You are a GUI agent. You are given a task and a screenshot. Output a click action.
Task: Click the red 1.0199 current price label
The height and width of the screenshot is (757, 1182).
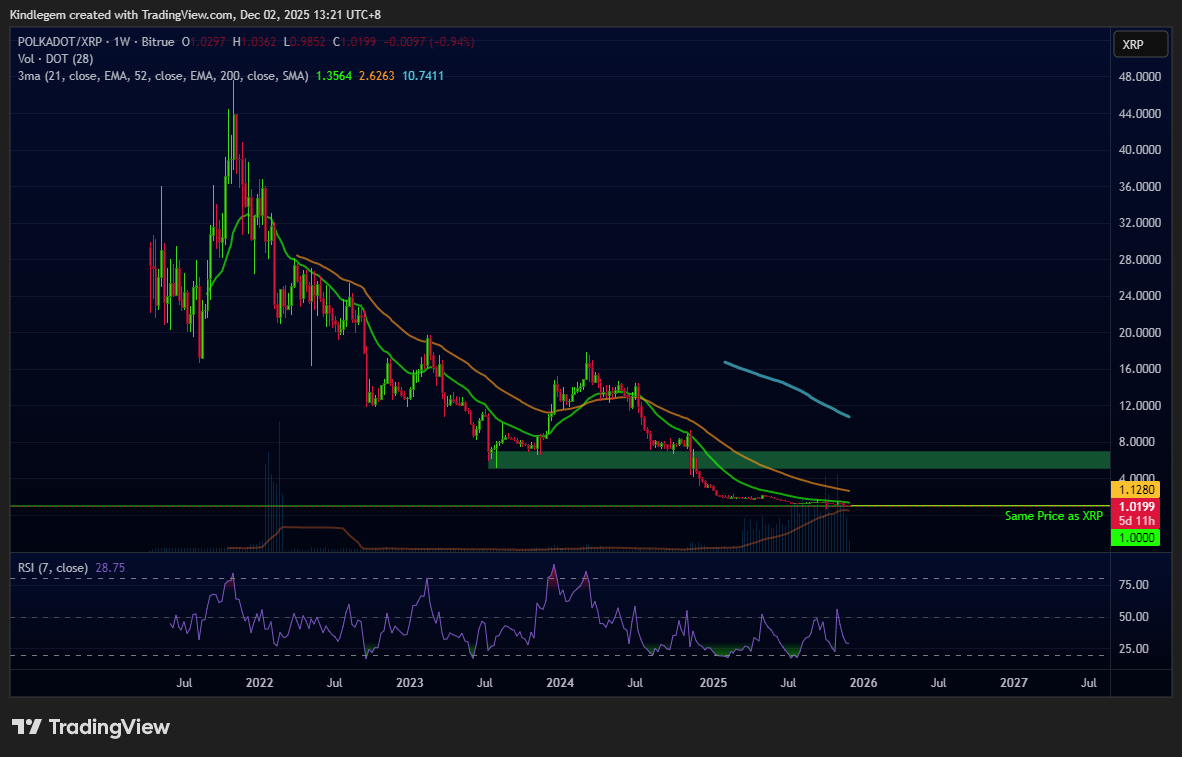click(1135, 507)
